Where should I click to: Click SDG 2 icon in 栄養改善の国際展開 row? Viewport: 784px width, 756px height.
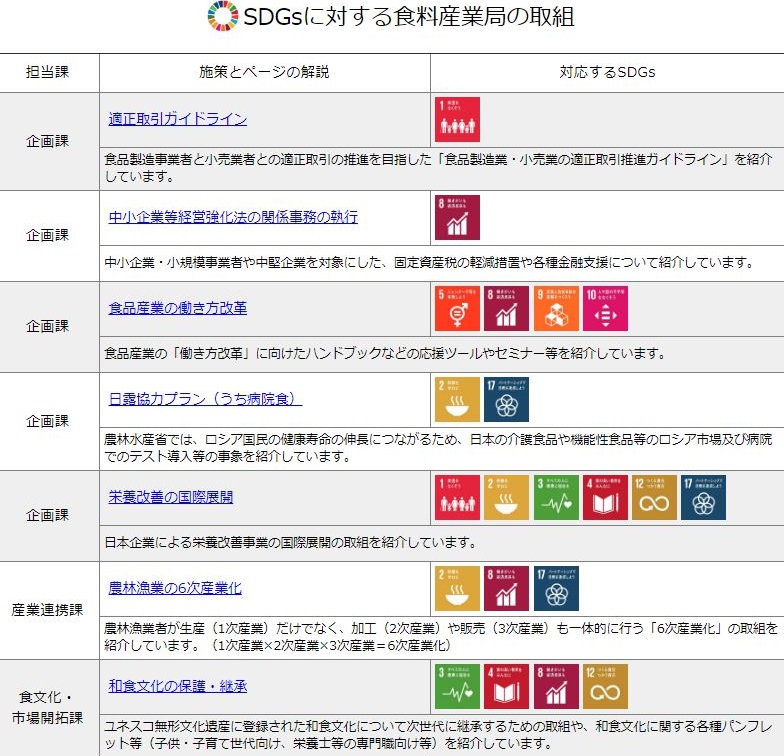click(506, 498)
